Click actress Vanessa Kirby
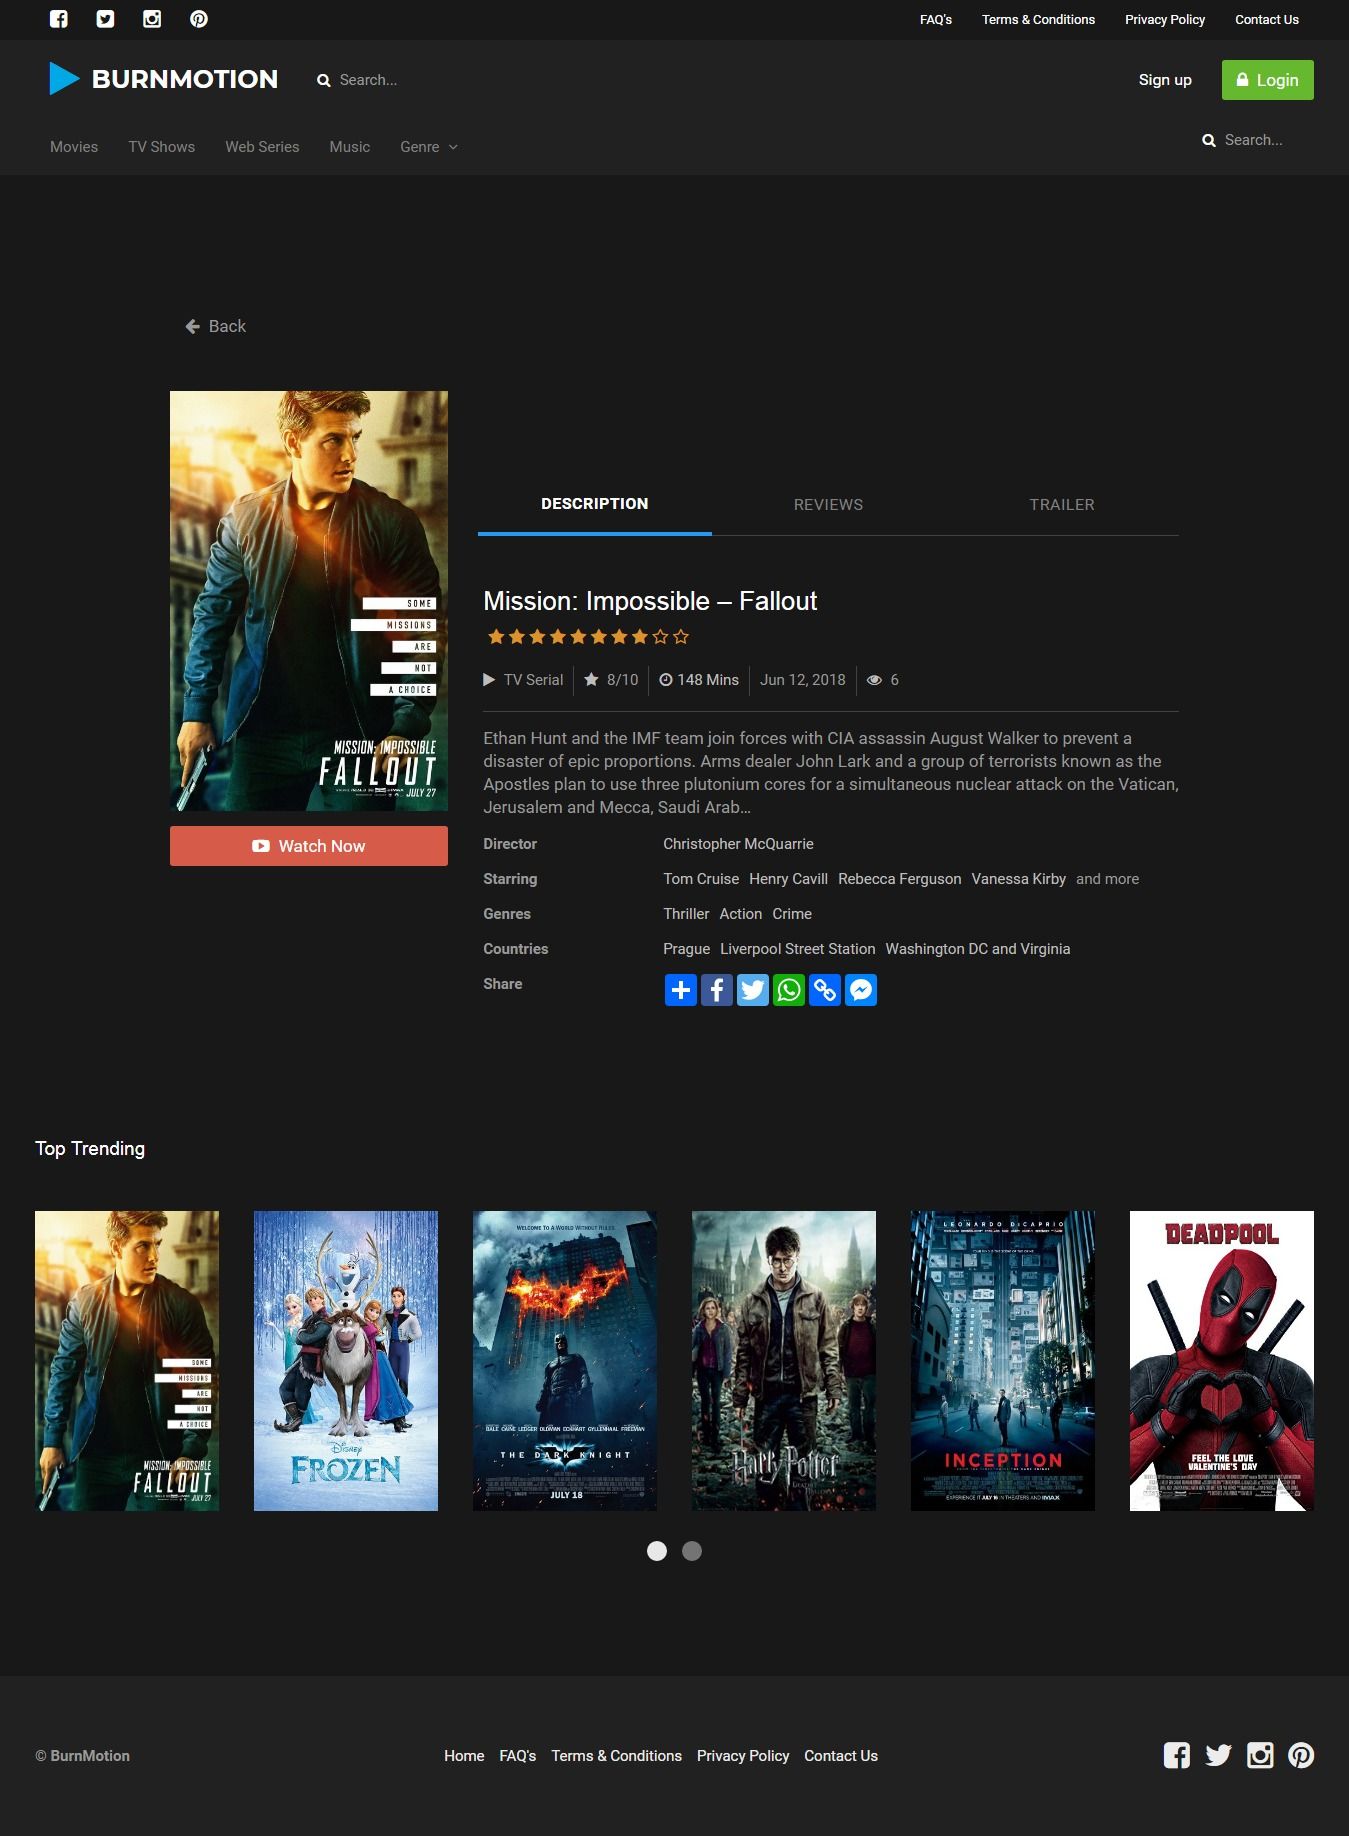The height and width of the screenshot is (1836, 1349). (x=1019, y=879)
